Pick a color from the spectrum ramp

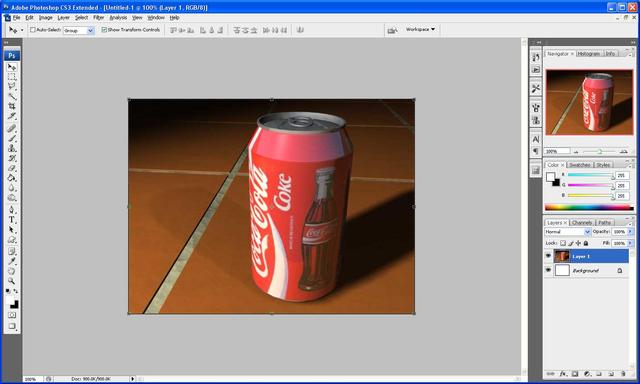[x=589, y=208]
